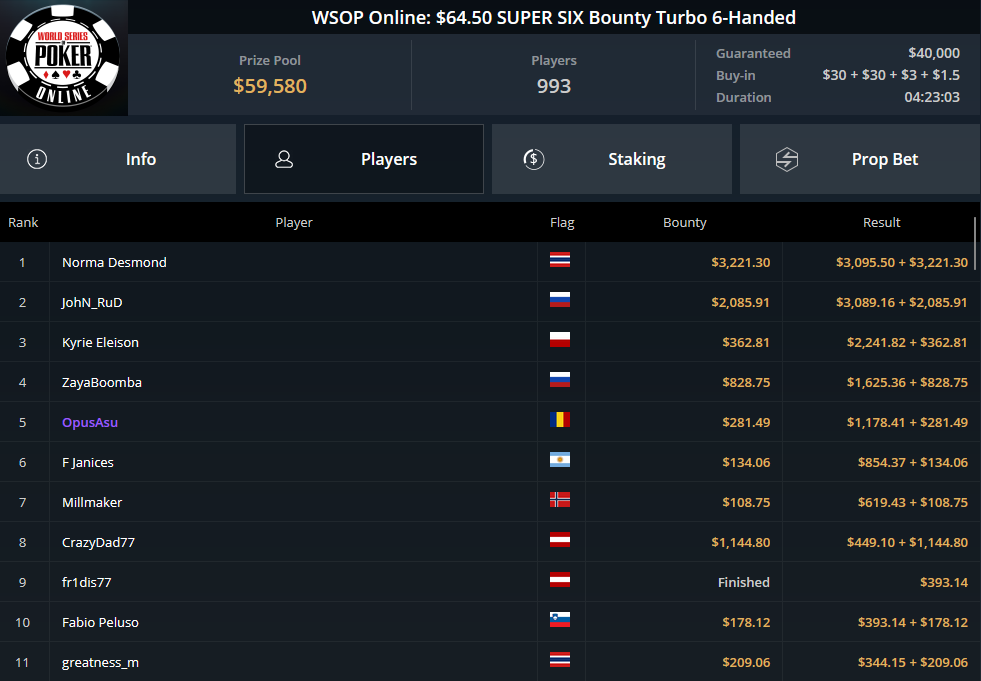This screenshot has height=681, width=981.
Task: Click the Prop Bet hexagon icon
Action: point(786,159)
